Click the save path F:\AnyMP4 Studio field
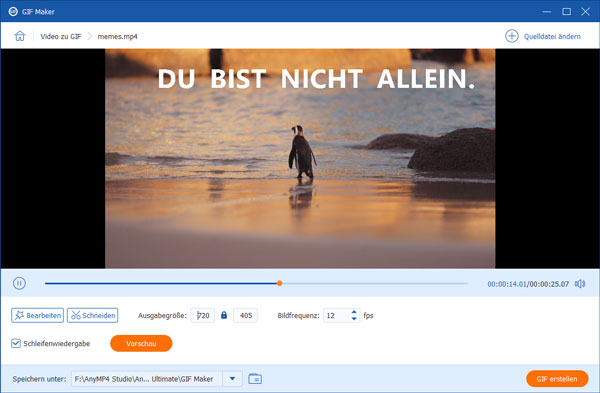This screenshot has height=393, width=600. 147,379
